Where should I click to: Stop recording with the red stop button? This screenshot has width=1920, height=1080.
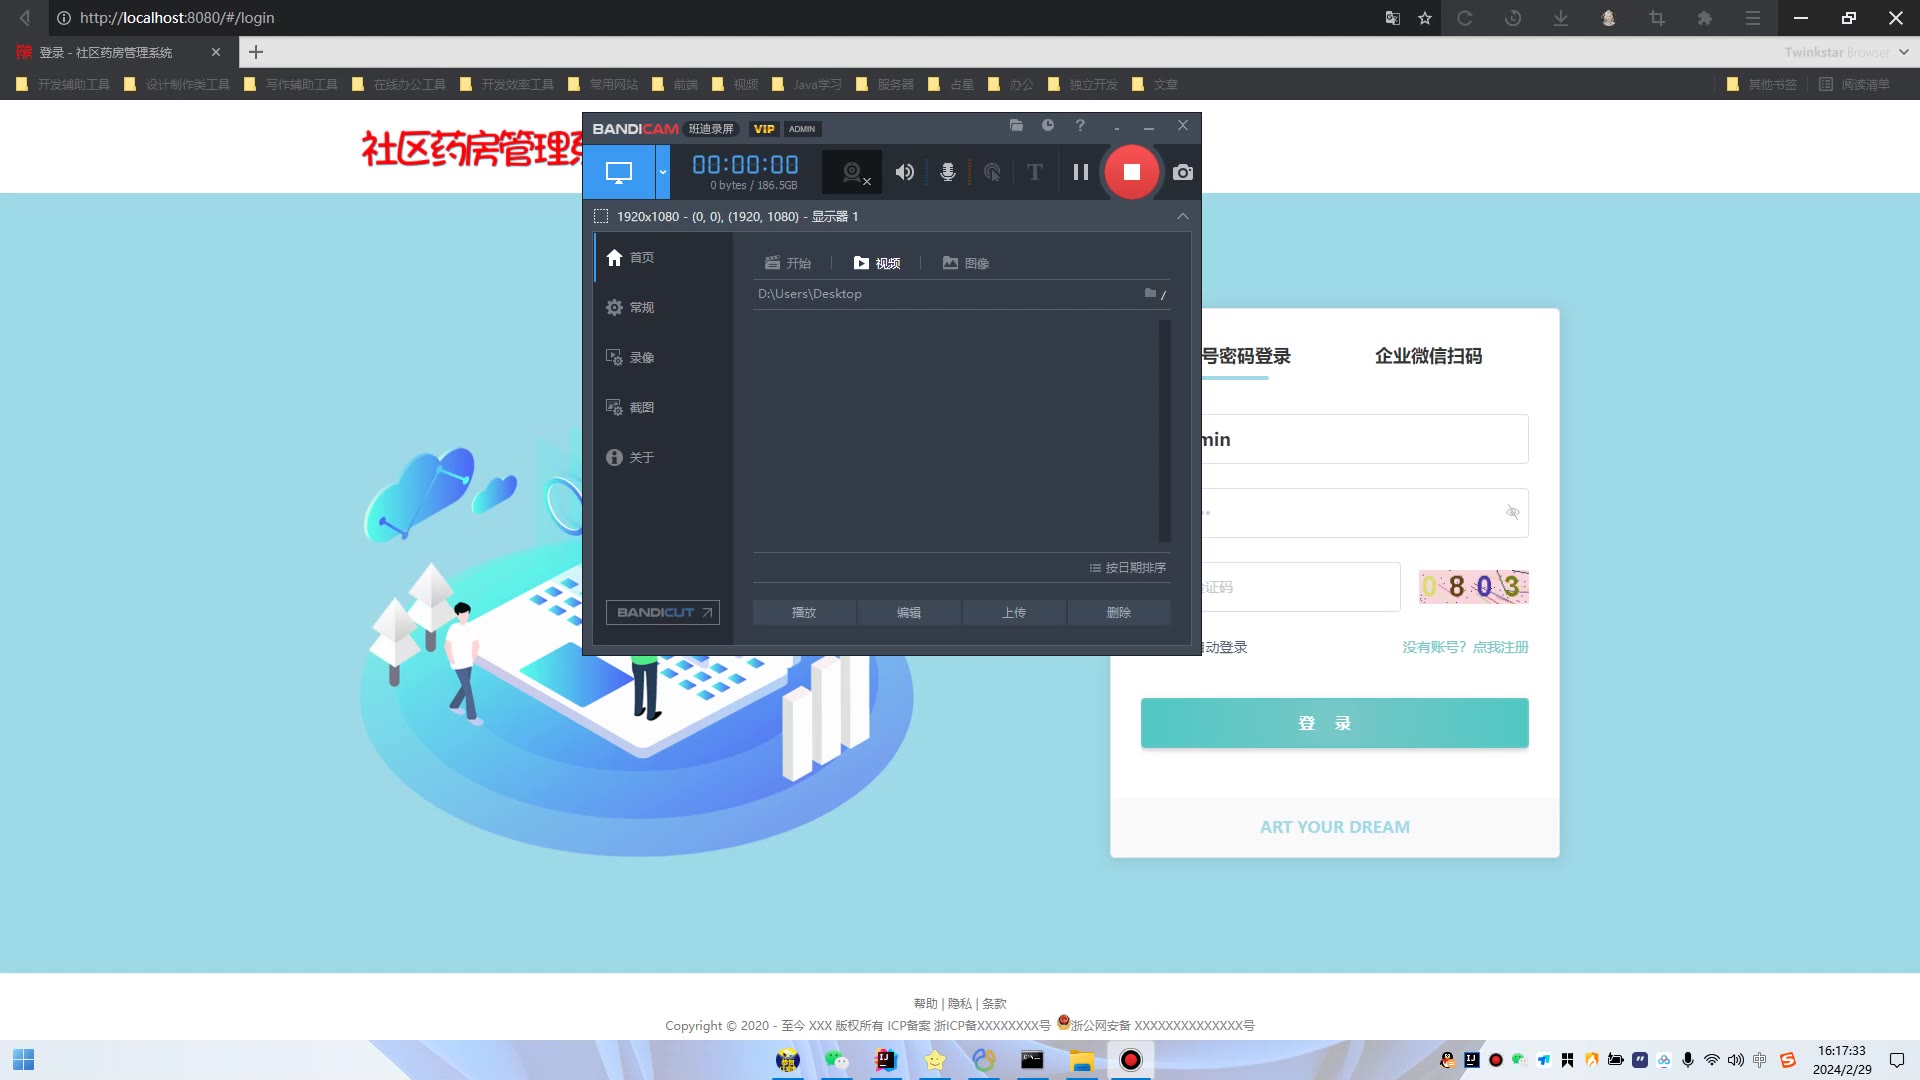pos(1131,172)
